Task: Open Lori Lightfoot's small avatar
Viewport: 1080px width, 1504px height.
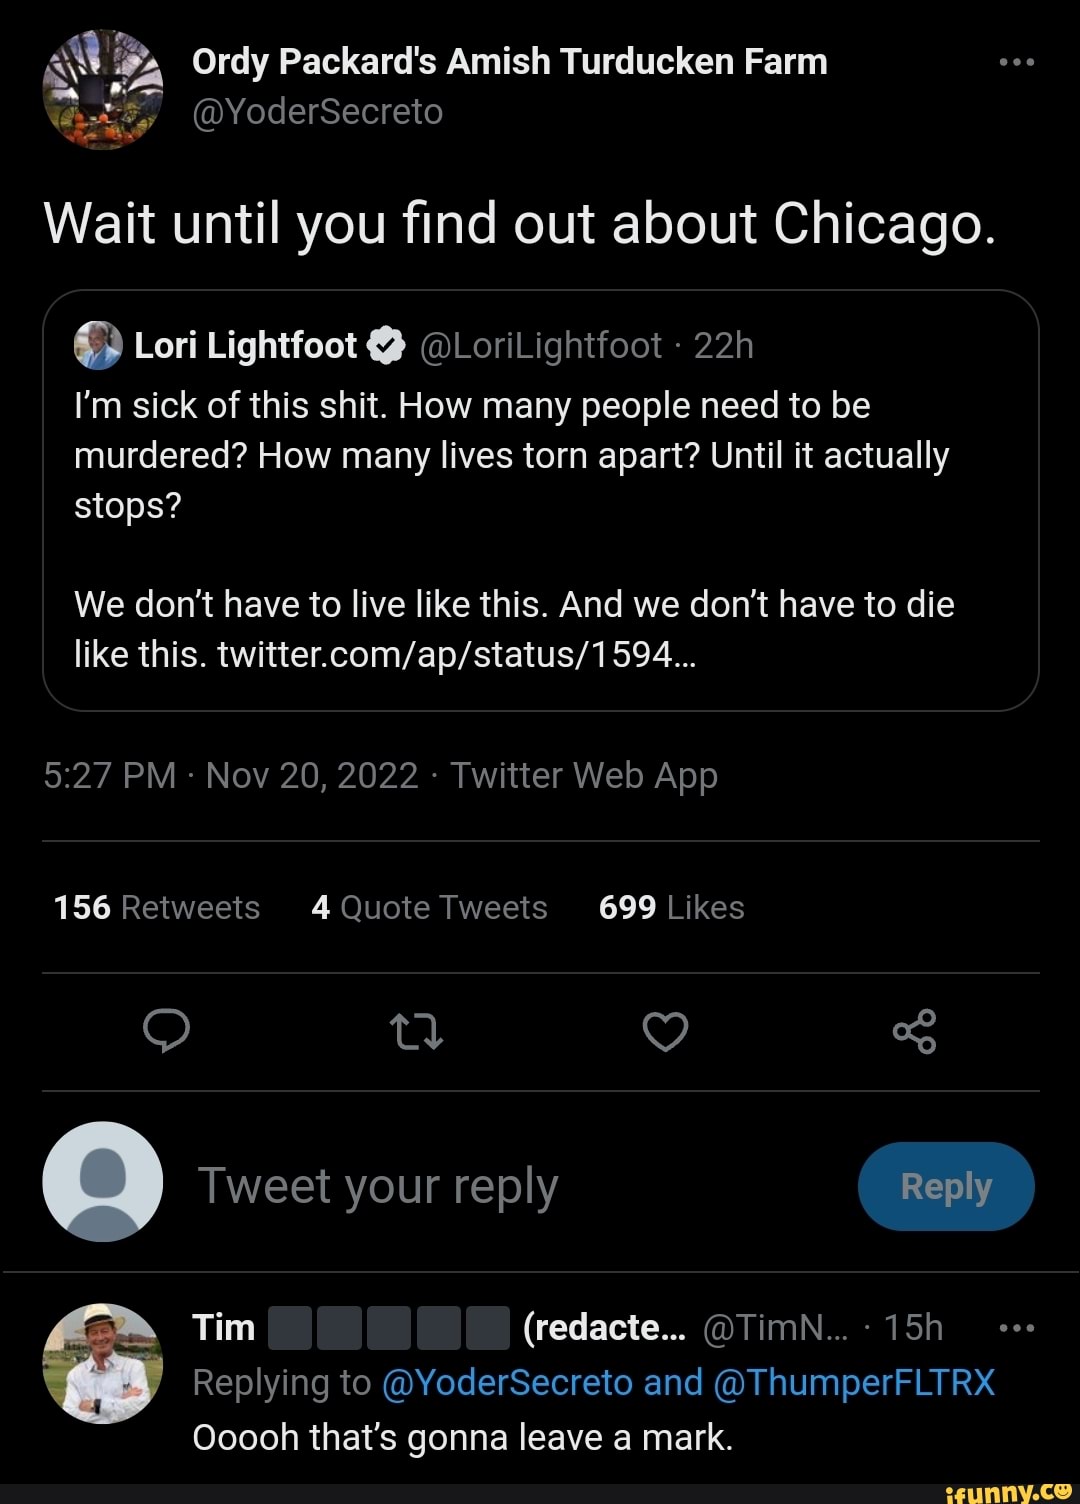Action: (97, 346)
